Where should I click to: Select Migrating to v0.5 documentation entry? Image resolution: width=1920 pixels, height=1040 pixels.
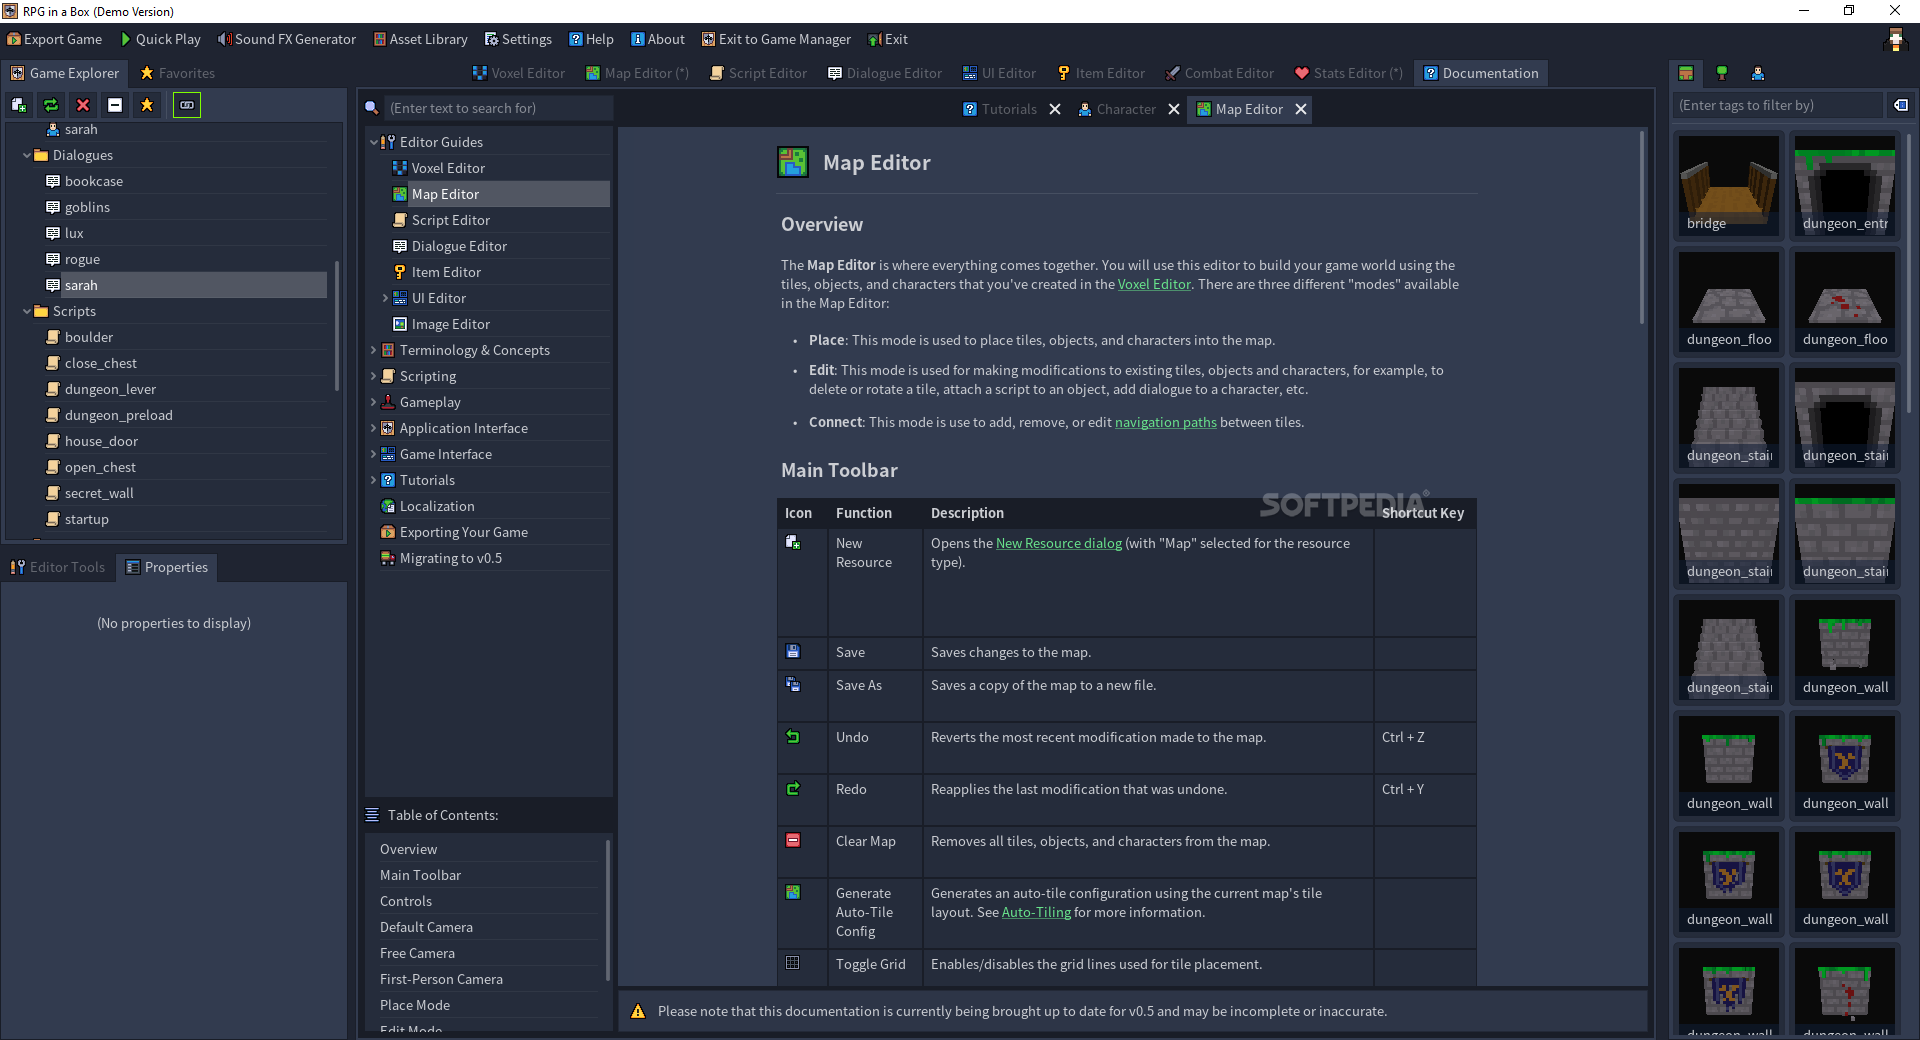click(x=450, y=558)
